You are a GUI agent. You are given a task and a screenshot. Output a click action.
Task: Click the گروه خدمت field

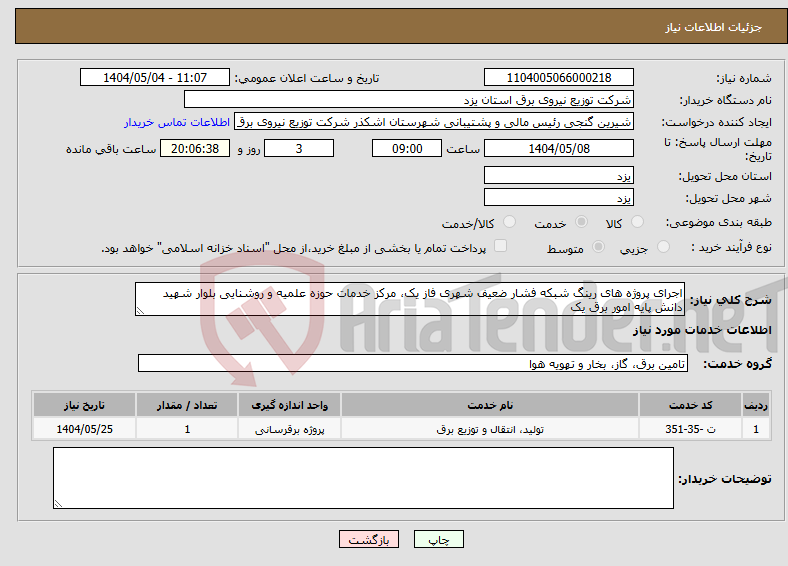[413, 363]
